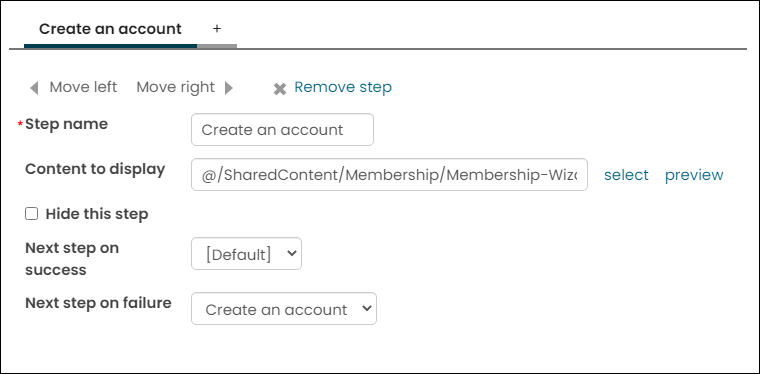Click the Move left arrow icon
The width and height of the screenshot is (760, 374).
34,88
